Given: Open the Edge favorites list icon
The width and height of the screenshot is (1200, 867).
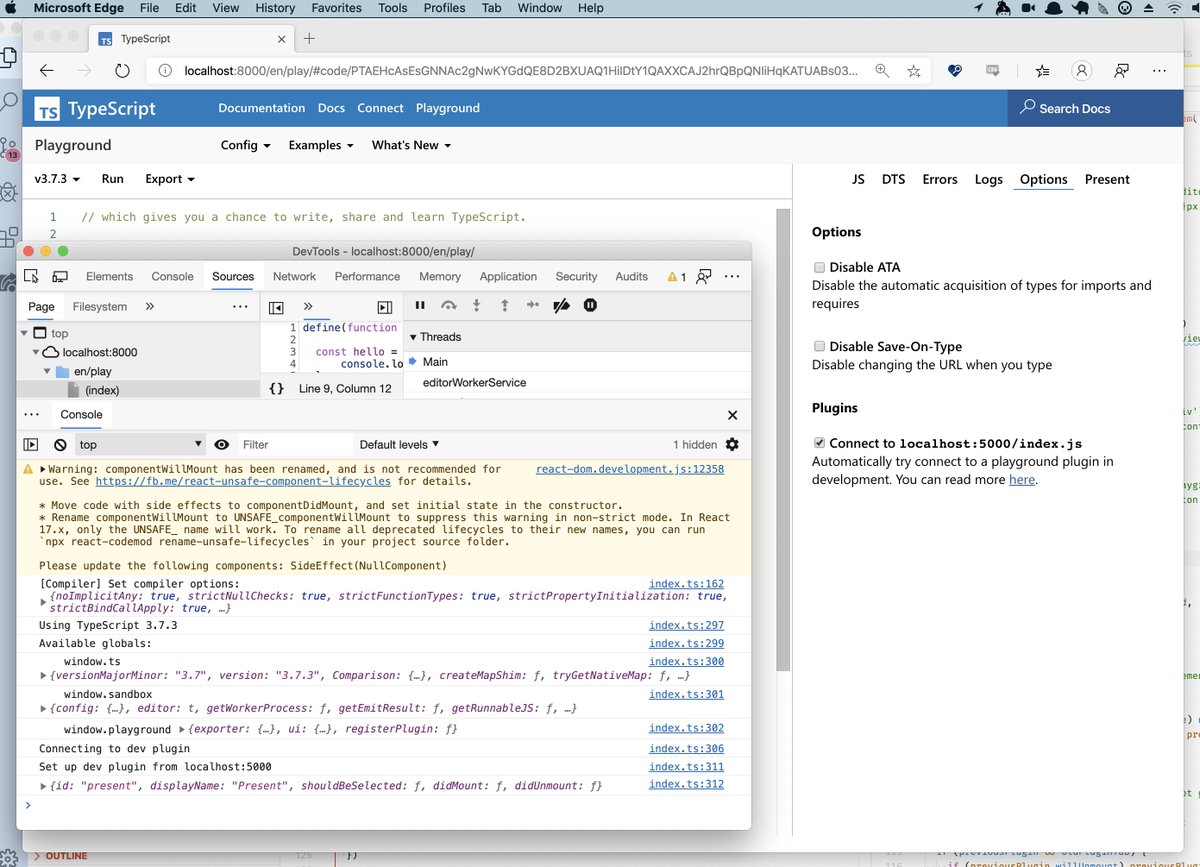Looking at the screenshot, I should click(x=1042, y=71).
